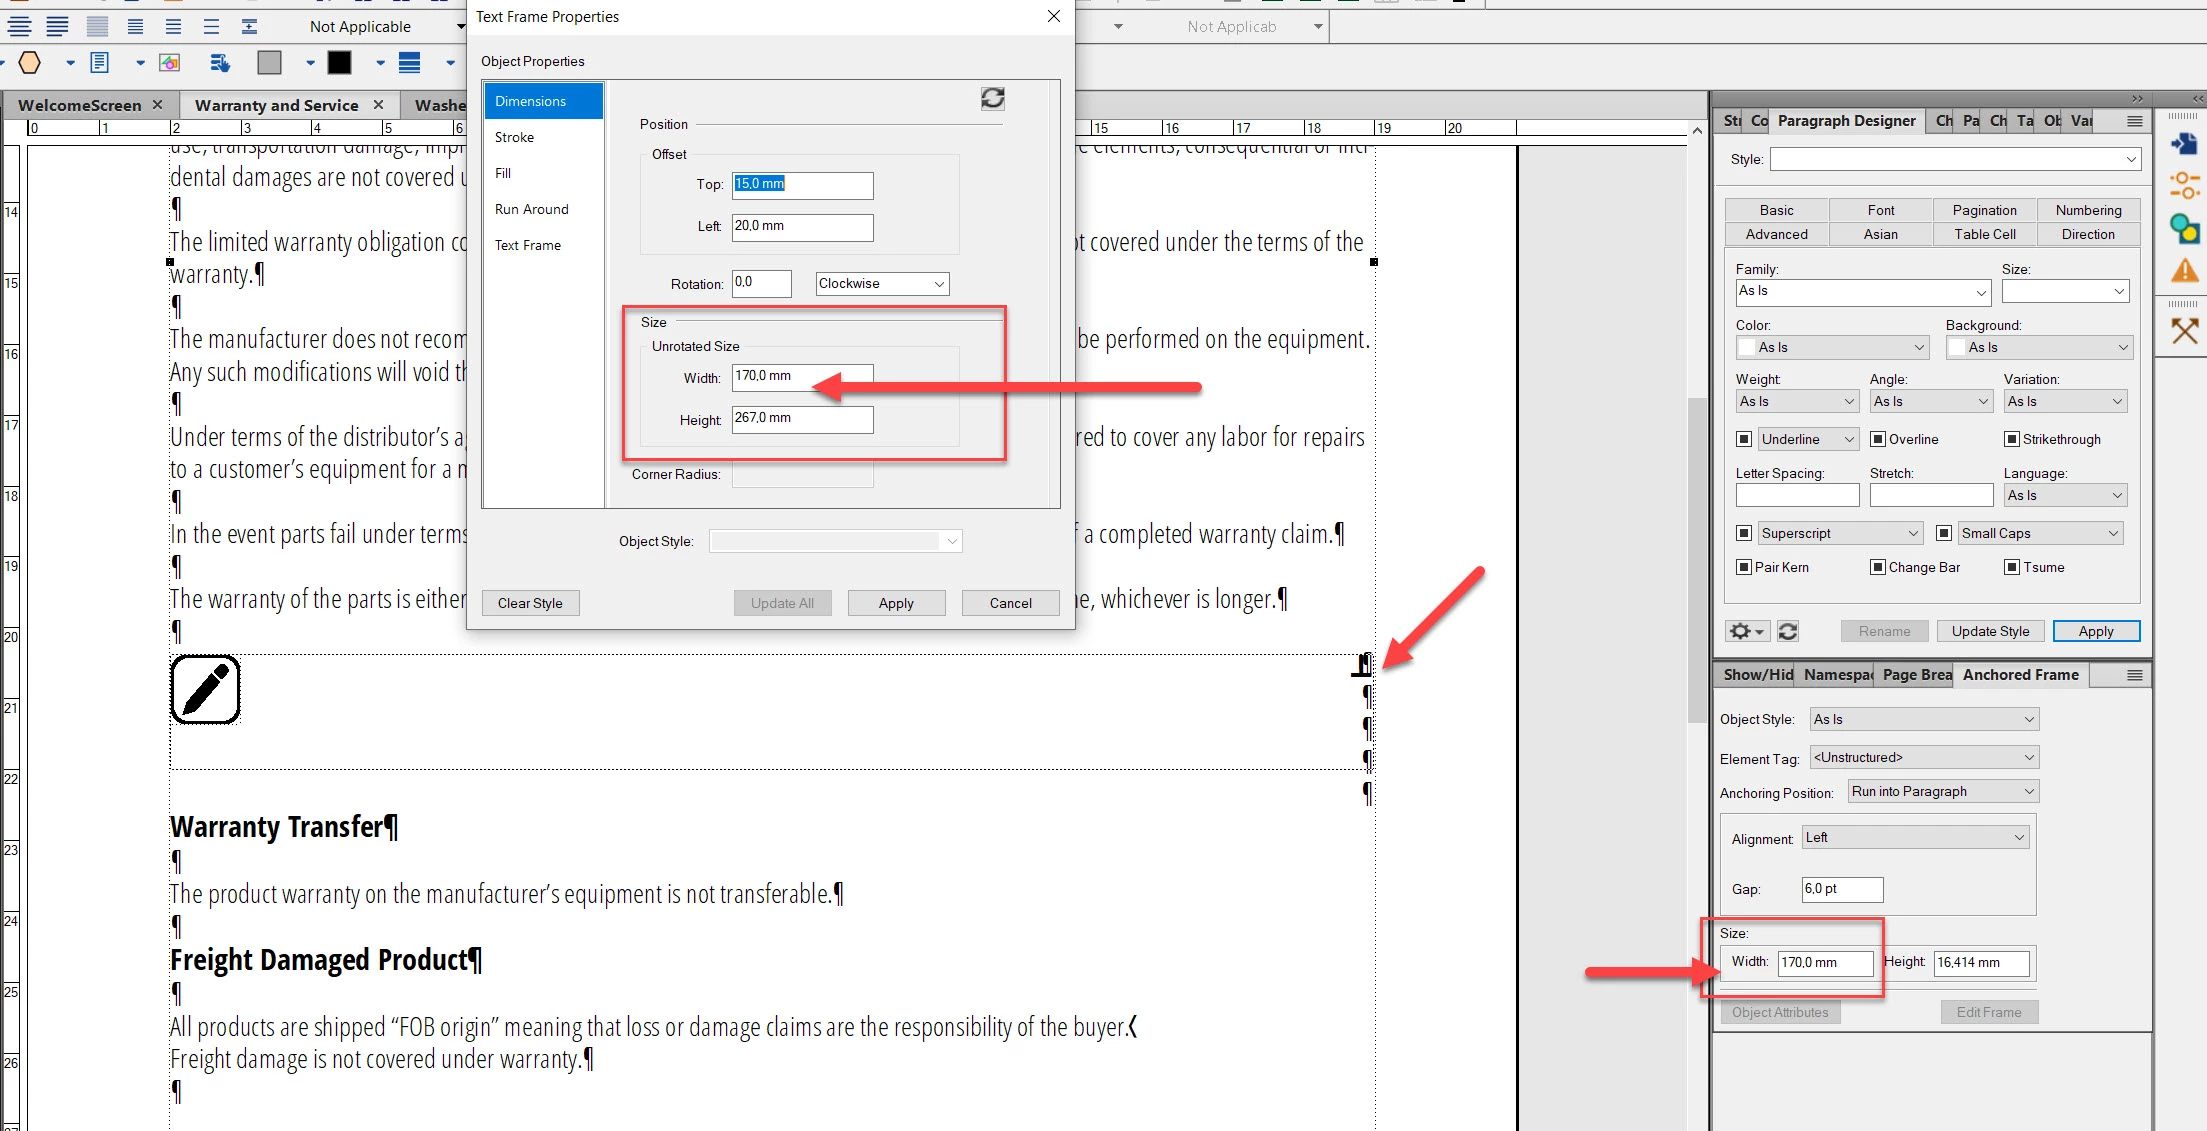The height and width of the screenshot is (1131, 2207).
Task: Open the font Family dropdown
Action: click(1863, 292)
